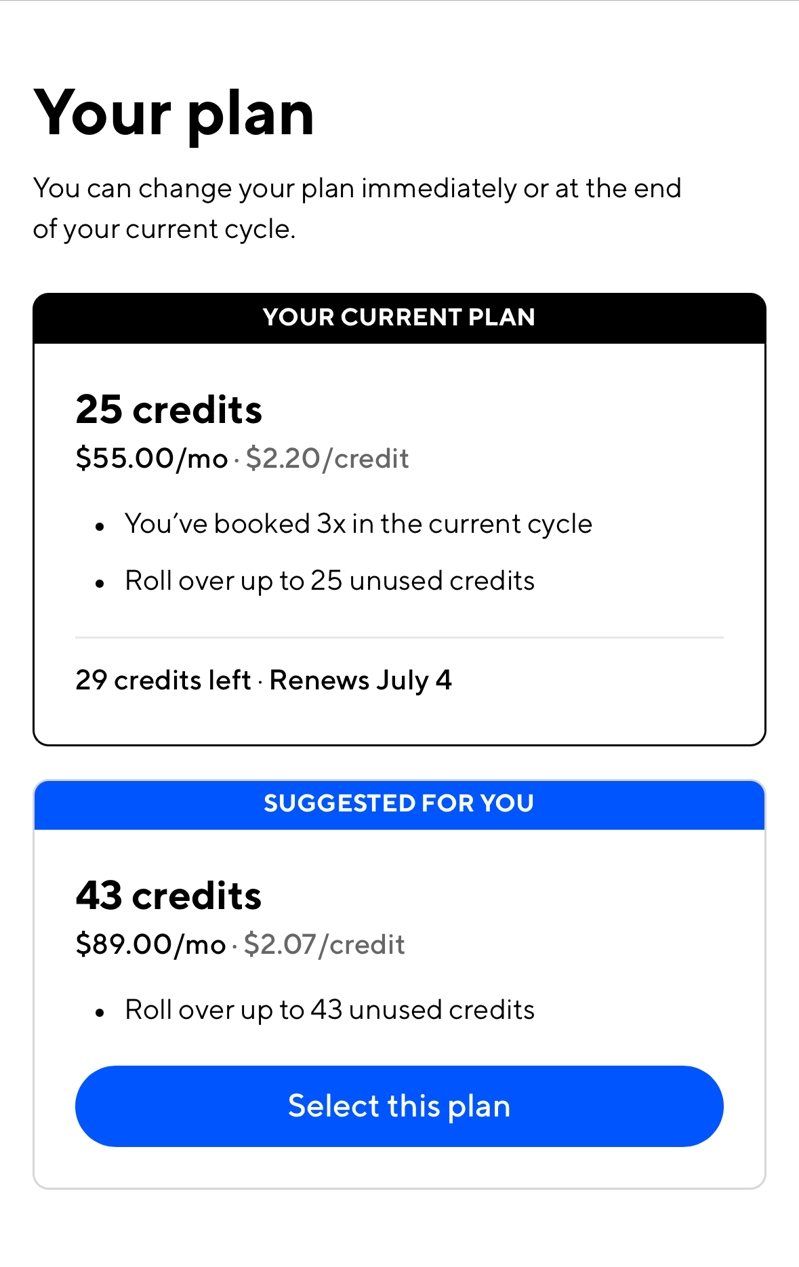Click 'You've booked 3x in the current cycle'

[x=359, y=524]
